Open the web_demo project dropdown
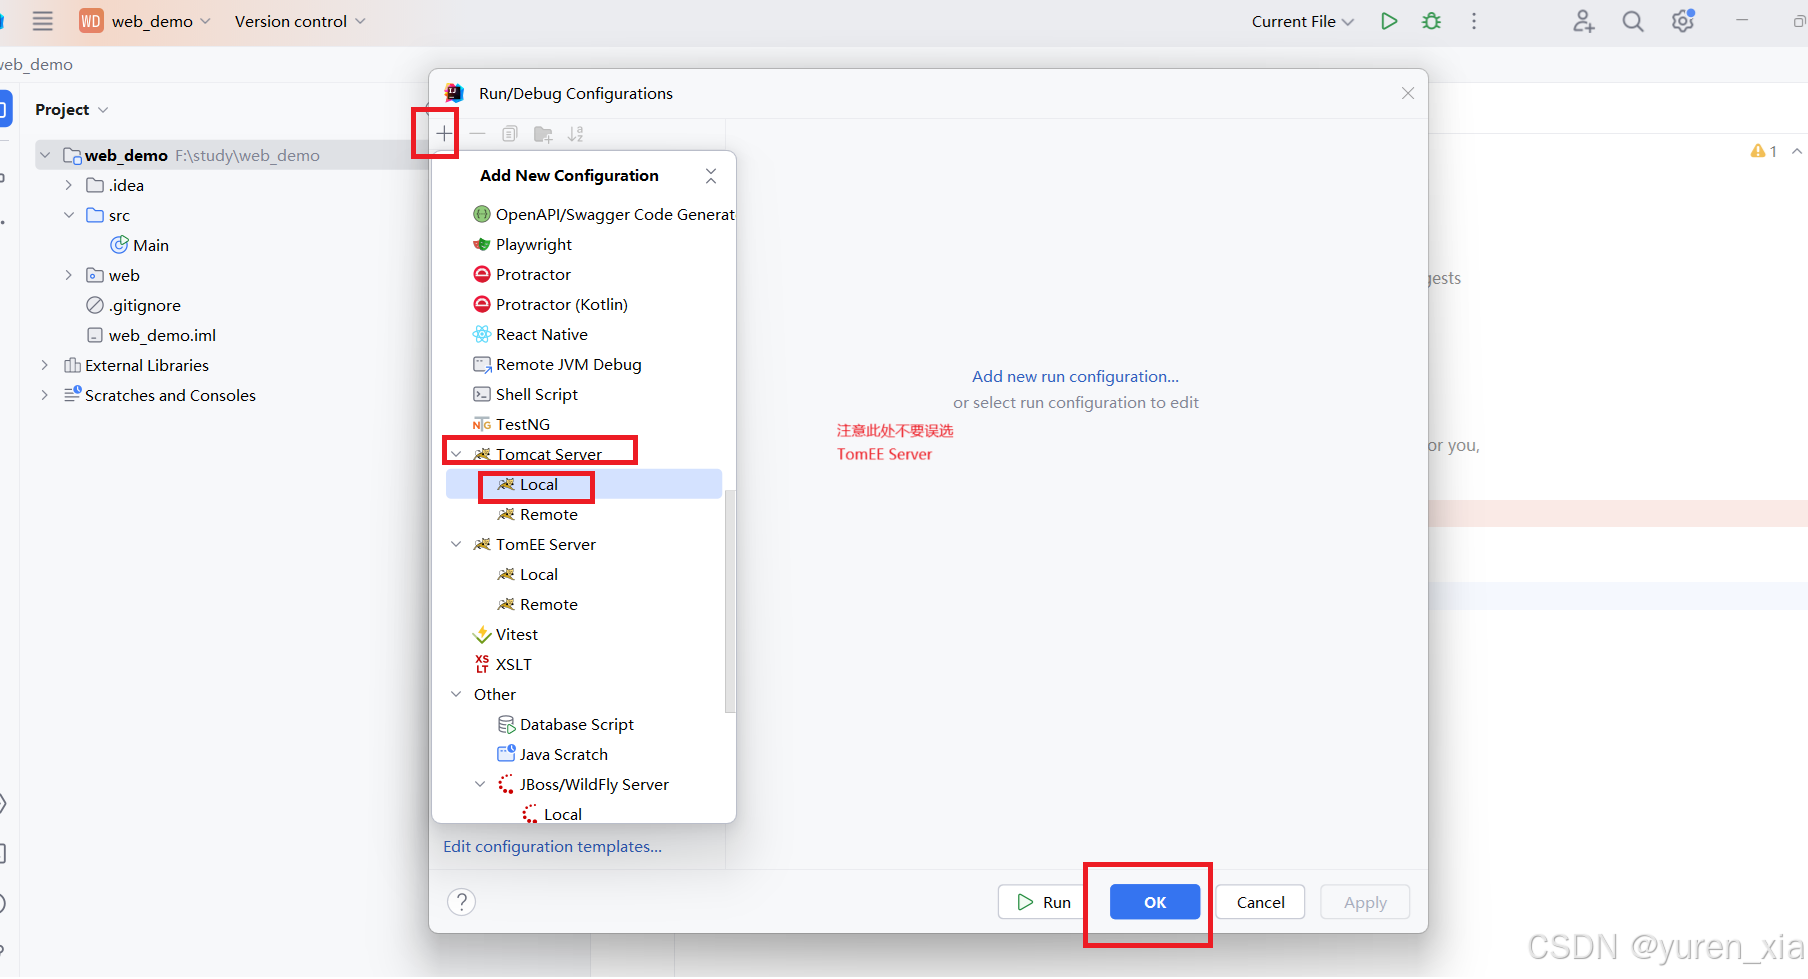The image size is (1808, 979). point(145,21)
